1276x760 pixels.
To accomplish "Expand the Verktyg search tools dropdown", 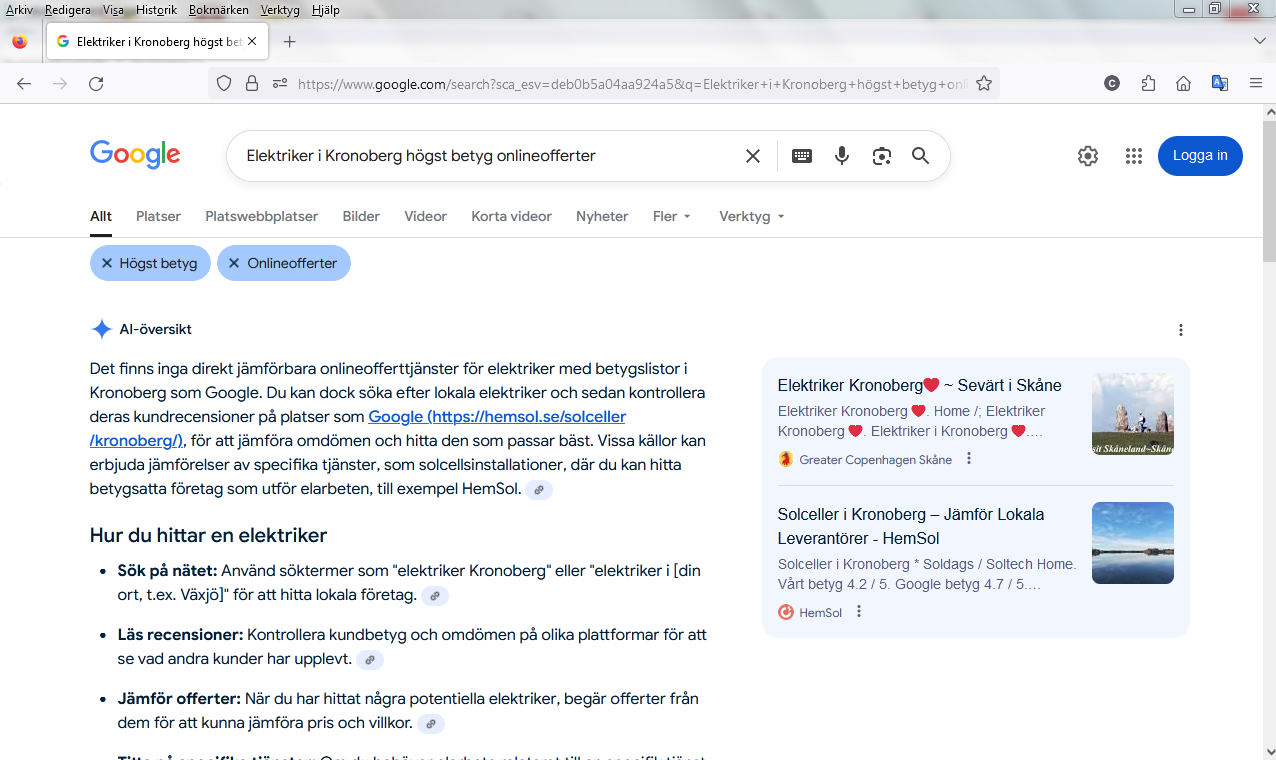I will [x=751, y=216].
